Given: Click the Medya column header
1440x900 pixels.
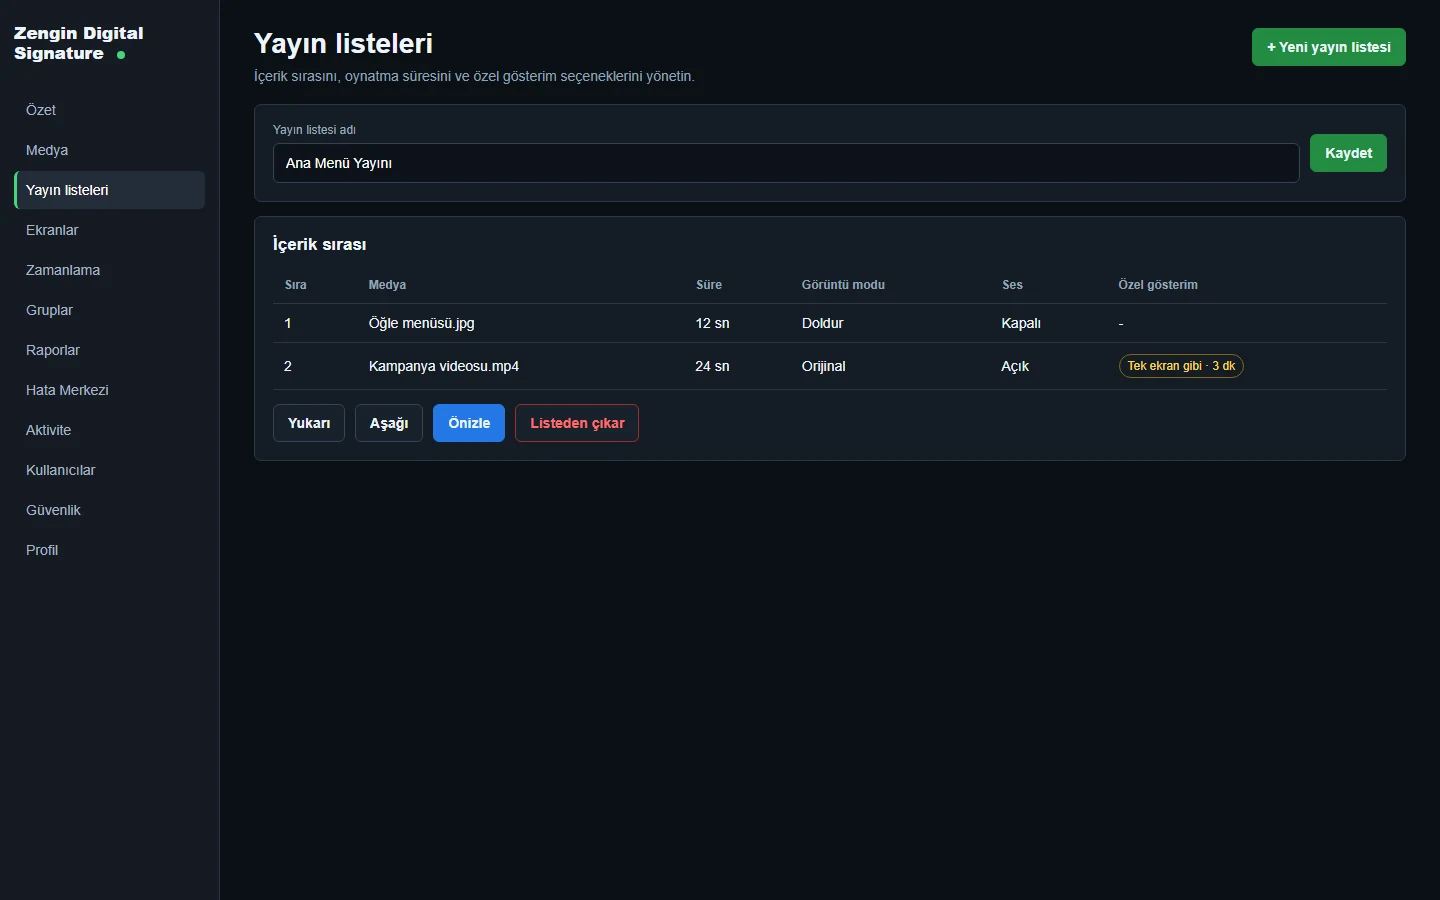Looking at the screenshot, I should click(x=387, y=285).
